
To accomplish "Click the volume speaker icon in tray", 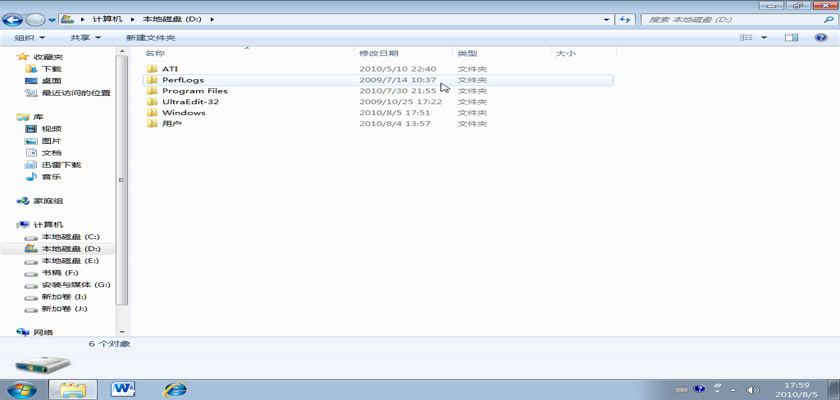I will click(x=753, y=388).
